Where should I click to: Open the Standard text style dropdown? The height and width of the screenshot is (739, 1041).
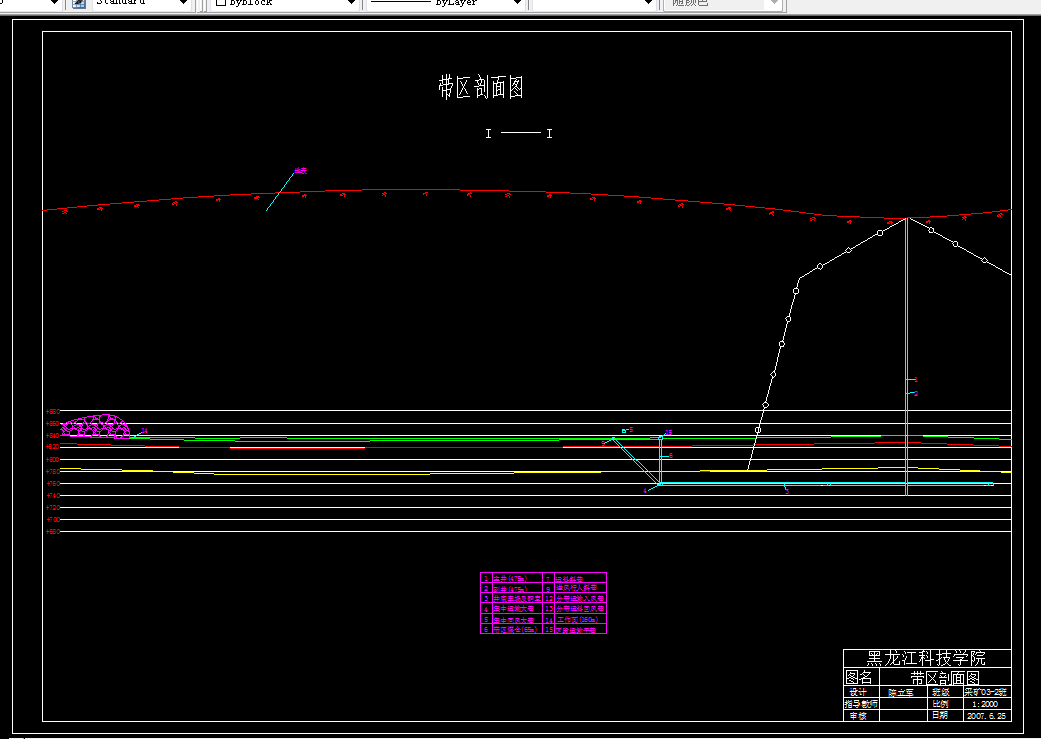point(183,3)
